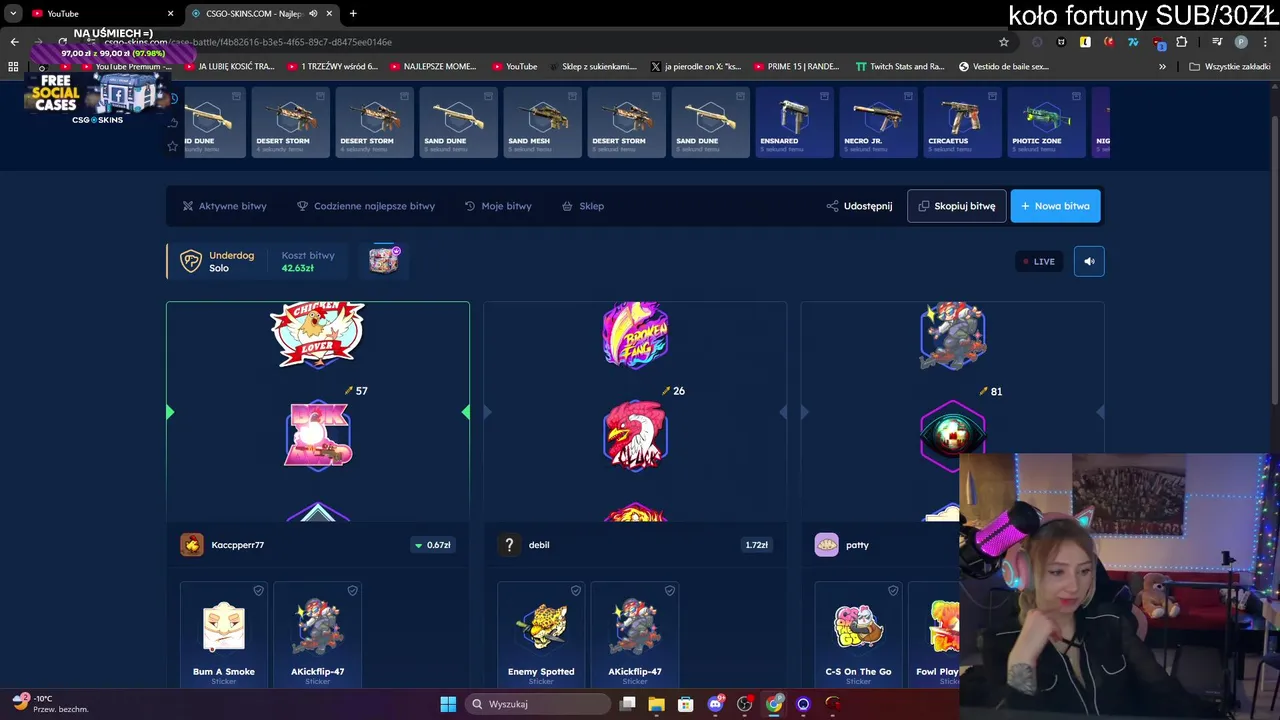Open Moje bitwy tab
Viewport: 1280px width, 720px height.
tap(498, 206)
